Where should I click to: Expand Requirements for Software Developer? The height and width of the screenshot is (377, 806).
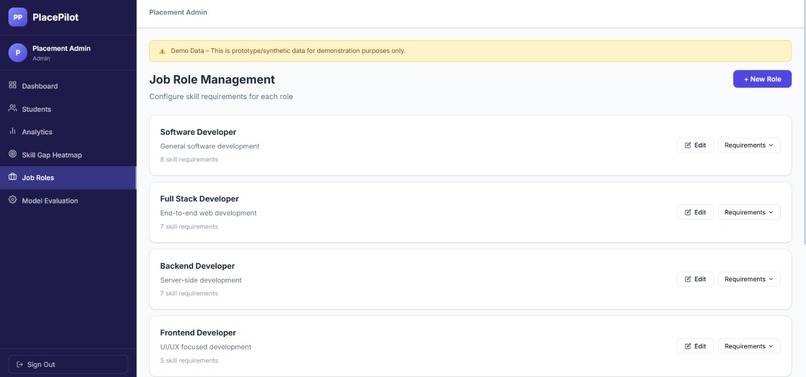(x=749, y=146)
